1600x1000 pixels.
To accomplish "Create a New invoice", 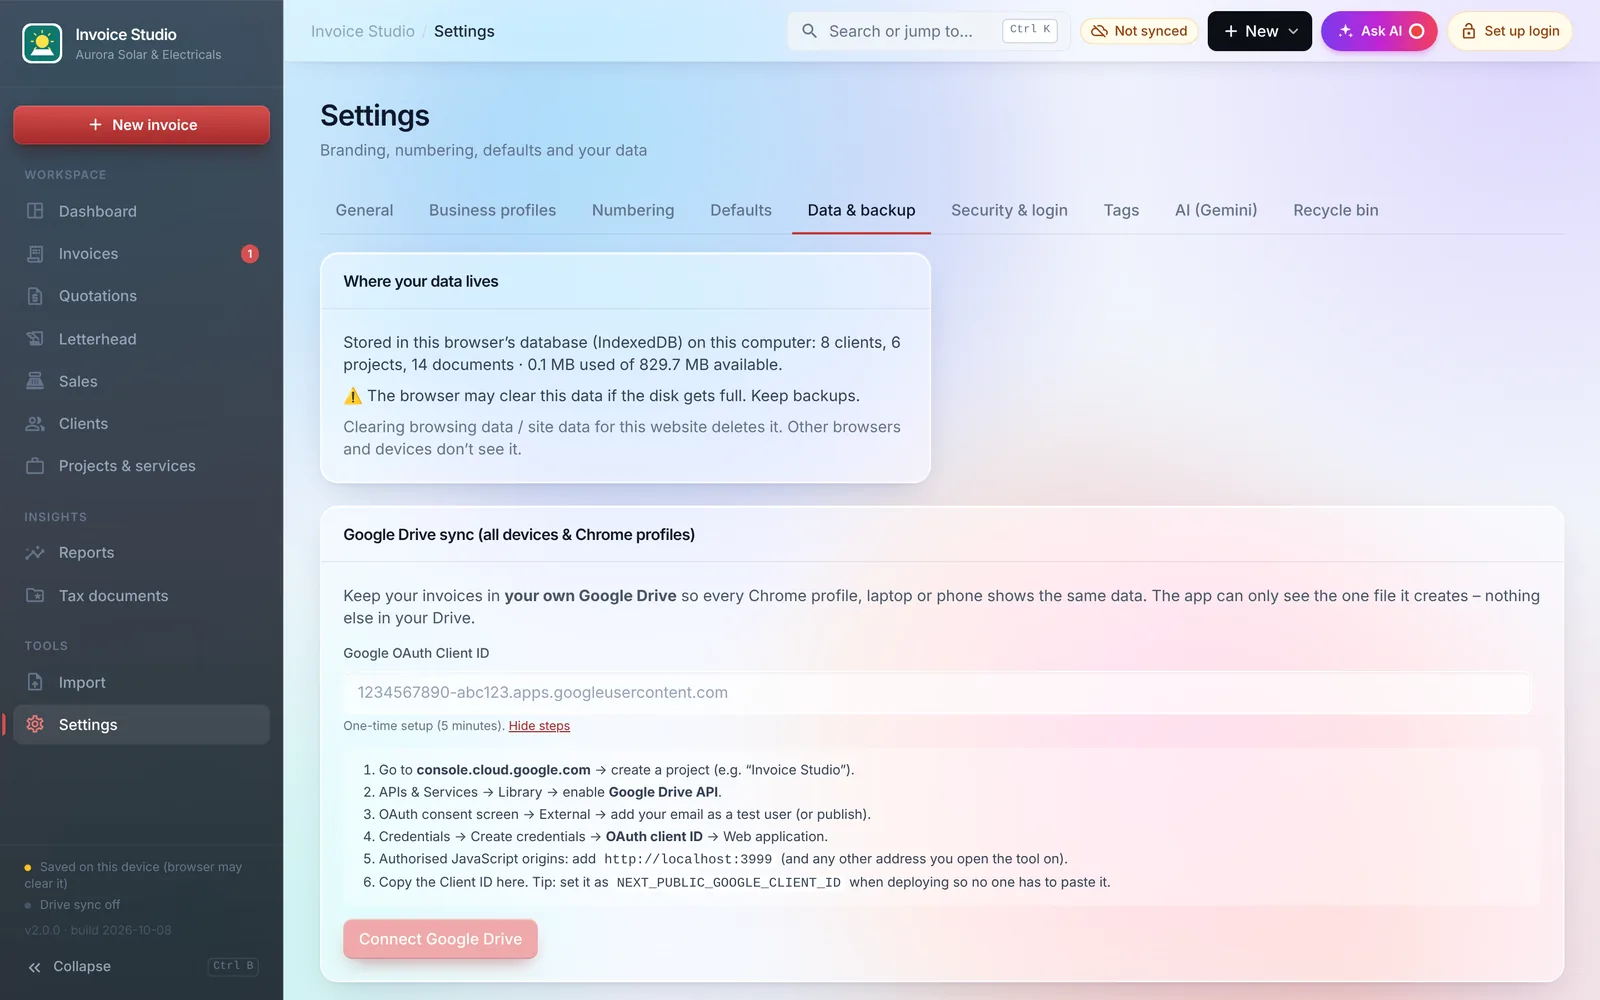I will click(141, 125).
